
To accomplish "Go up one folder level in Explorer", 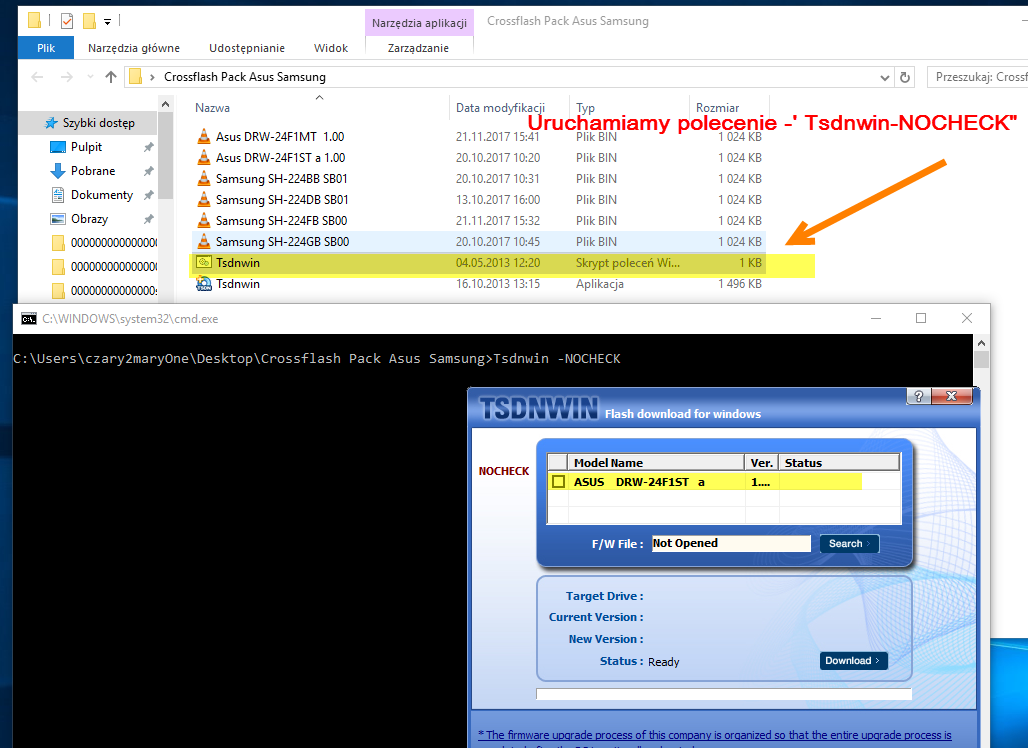I will tap(111, 77).
